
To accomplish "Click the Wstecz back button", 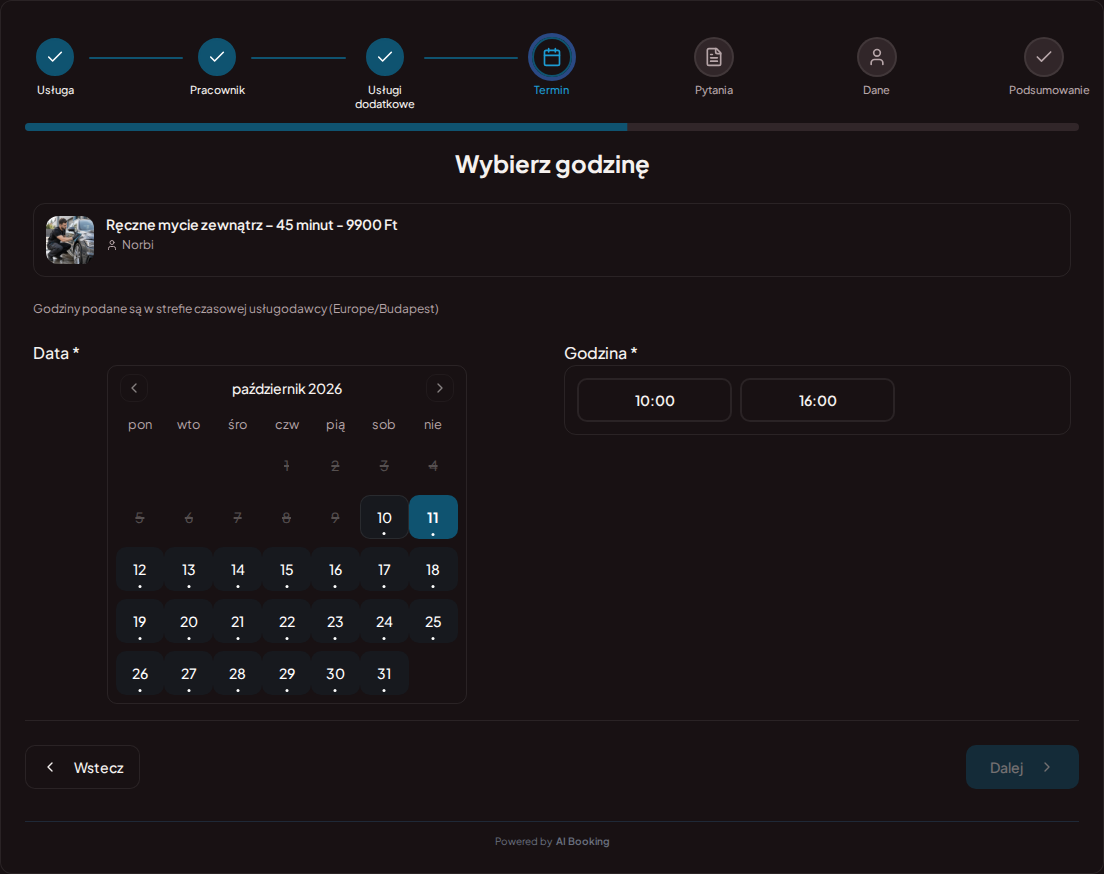I will [x=82, y=767].
